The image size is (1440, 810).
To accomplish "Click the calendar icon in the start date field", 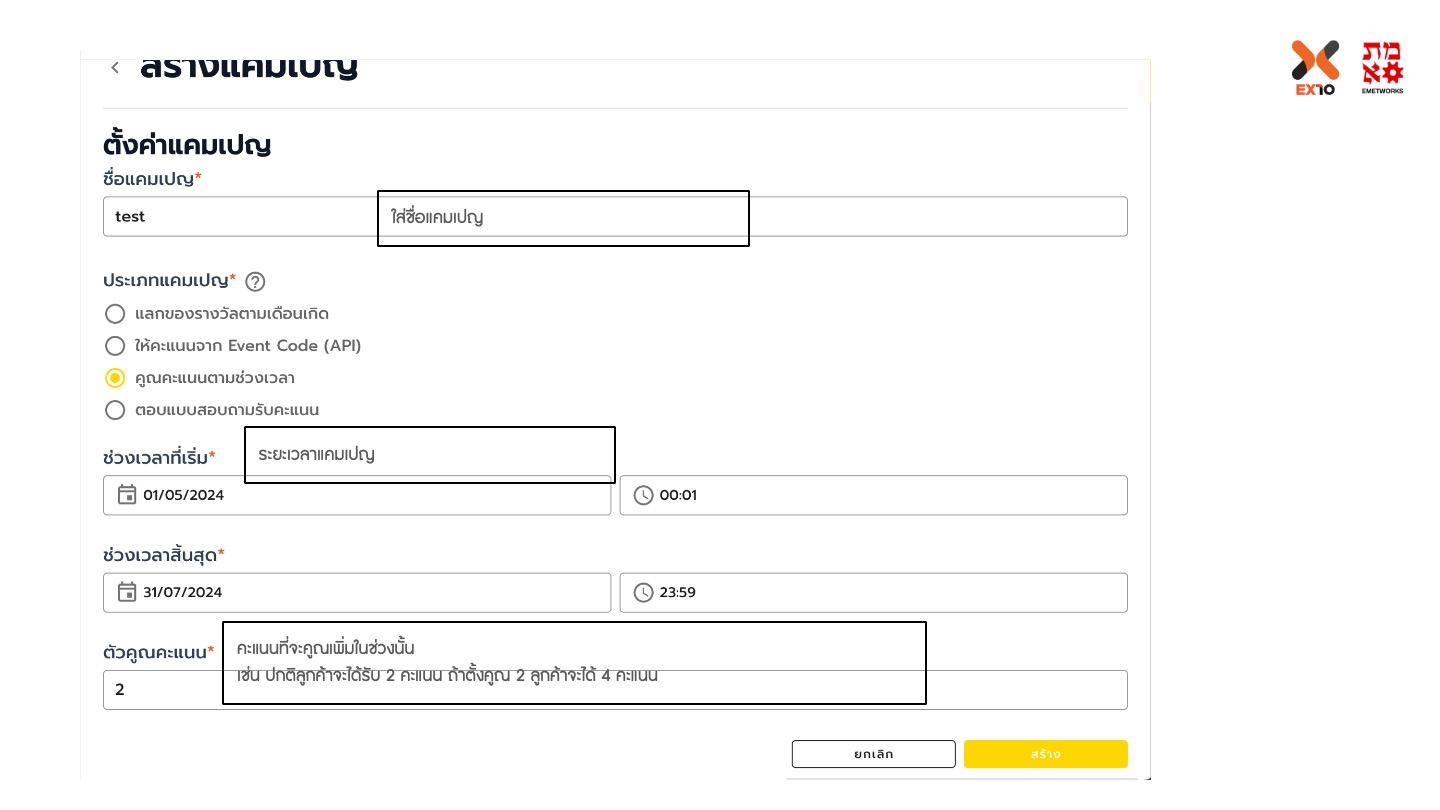I will pyautogui.click(x=127, y=495).
